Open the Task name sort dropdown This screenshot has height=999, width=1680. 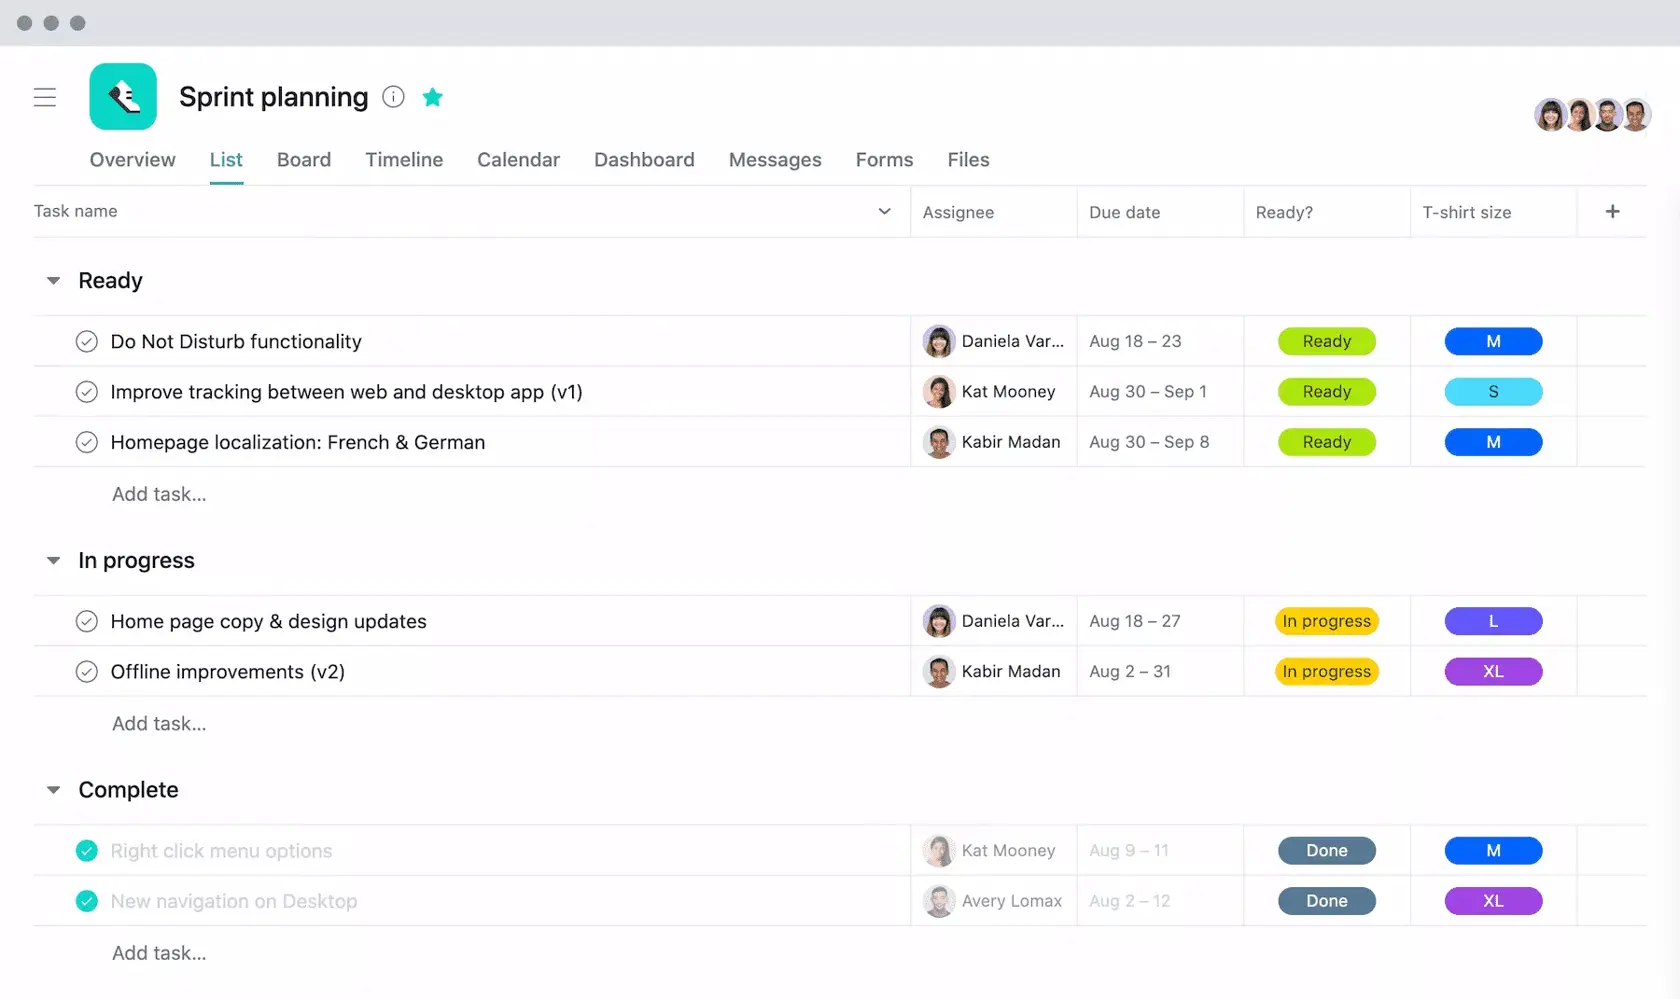pos(884,211)
